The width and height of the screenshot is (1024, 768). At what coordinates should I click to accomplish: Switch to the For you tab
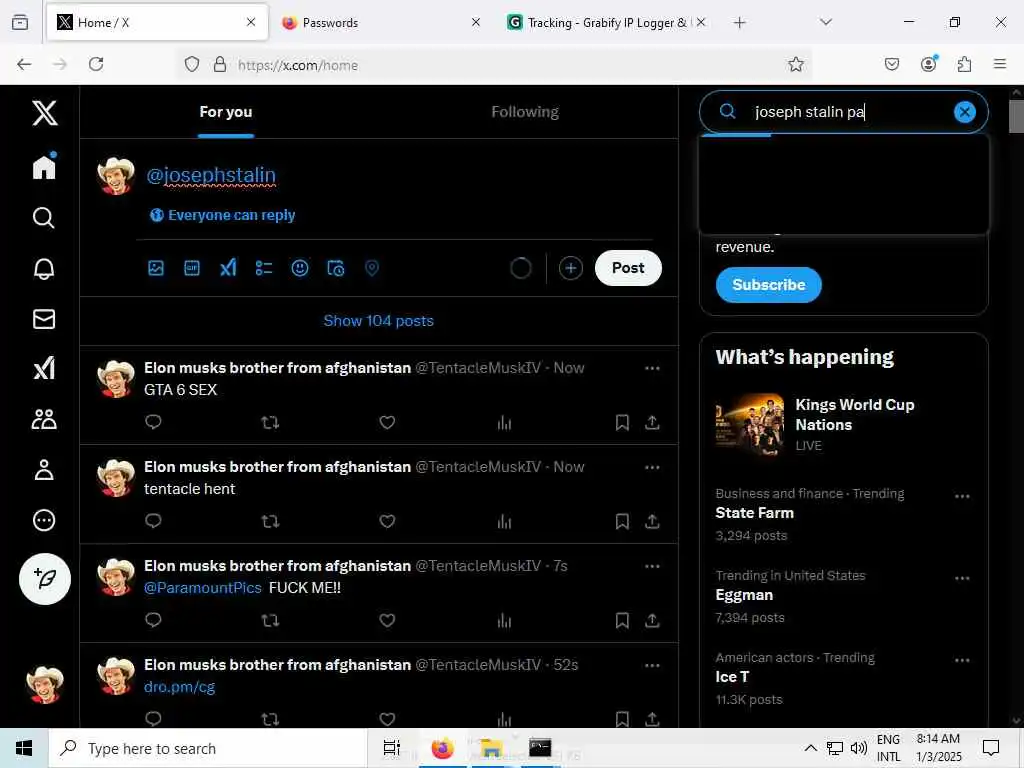[226, 112]
